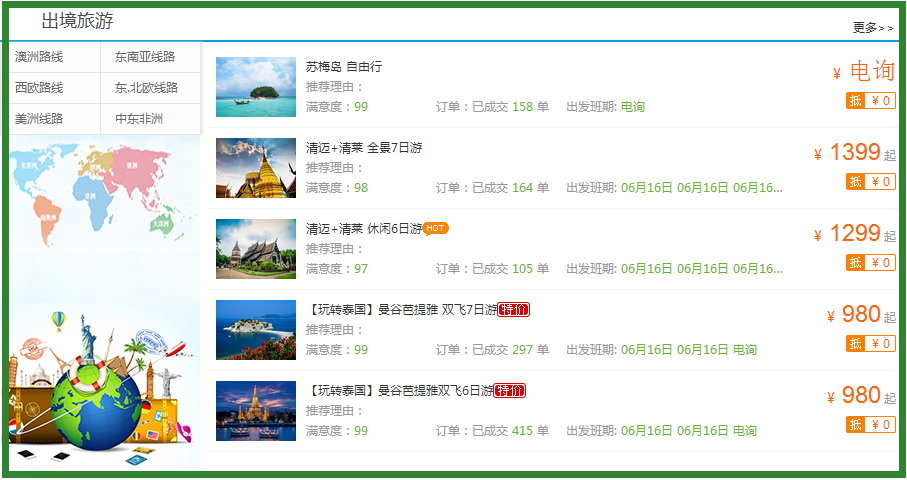Screen dimensions: 907x480
Task: Select the 澳洲路线 category tab
Action: (x=40, y=57)
